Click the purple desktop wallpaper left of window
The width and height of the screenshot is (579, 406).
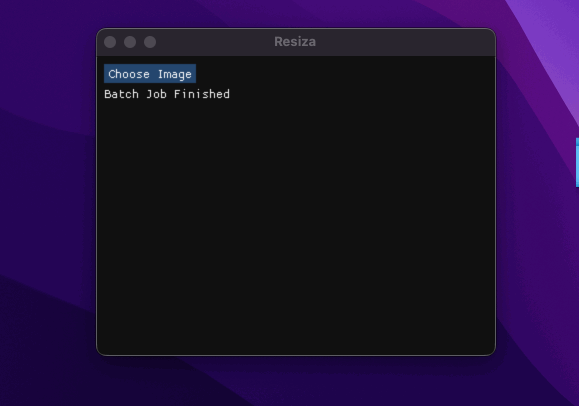coord(48,203)
